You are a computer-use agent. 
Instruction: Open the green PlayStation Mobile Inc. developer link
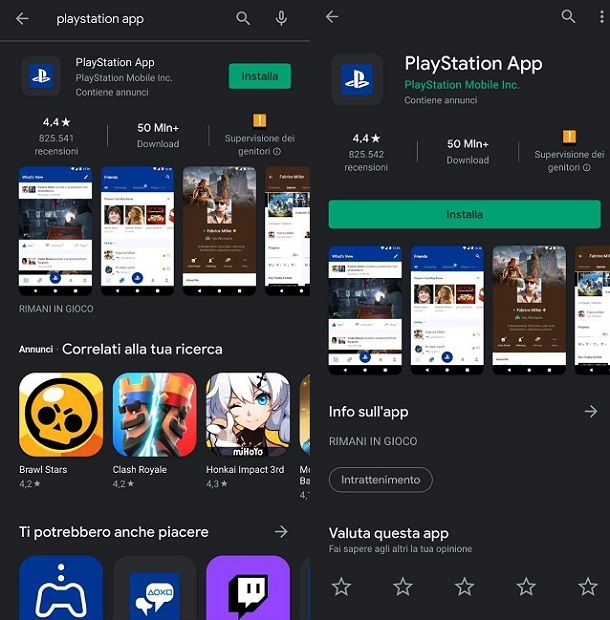461,85
